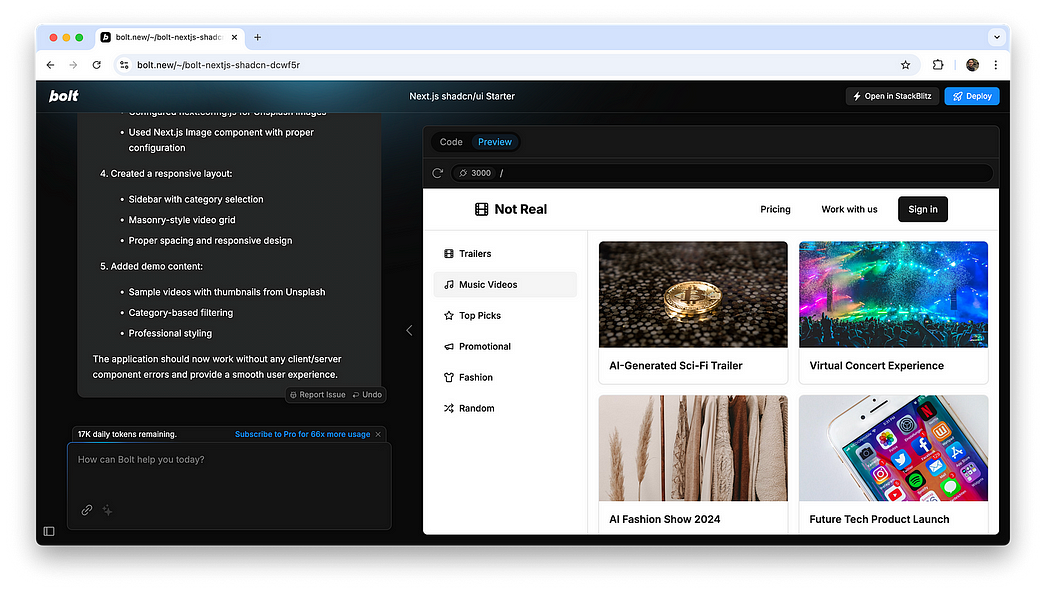Open the Pricing page link
1046x593 pixels.
[x=775, y=209]
